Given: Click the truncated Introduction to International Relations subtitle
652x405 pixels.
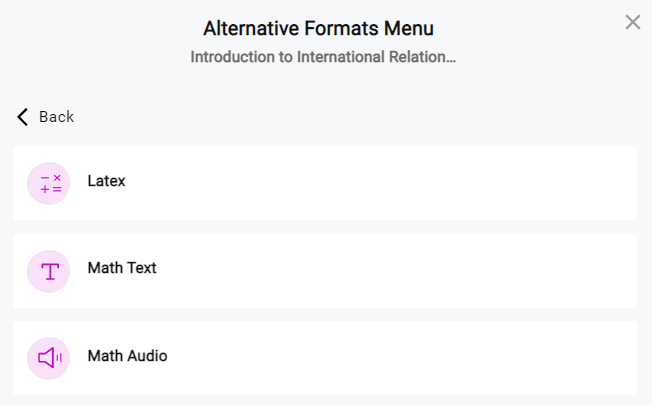Looking at the screenshot, I should (x=323, y=57).
